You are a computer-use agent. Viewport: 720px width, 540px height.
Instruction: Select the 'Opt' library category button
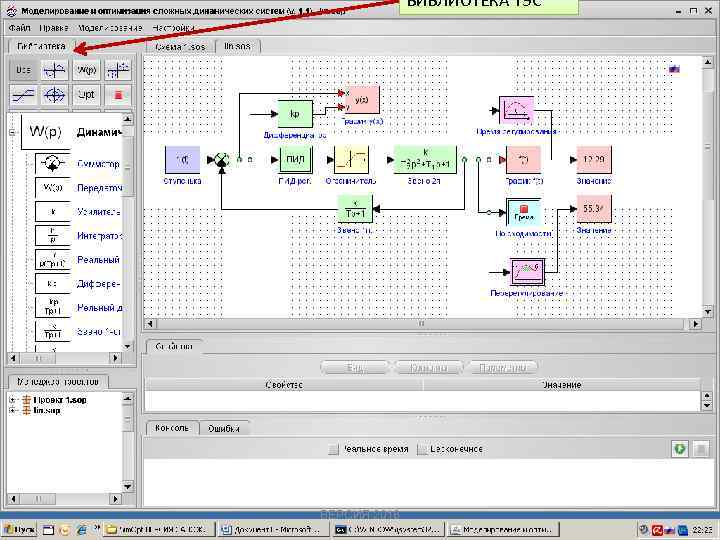point(86,95)
